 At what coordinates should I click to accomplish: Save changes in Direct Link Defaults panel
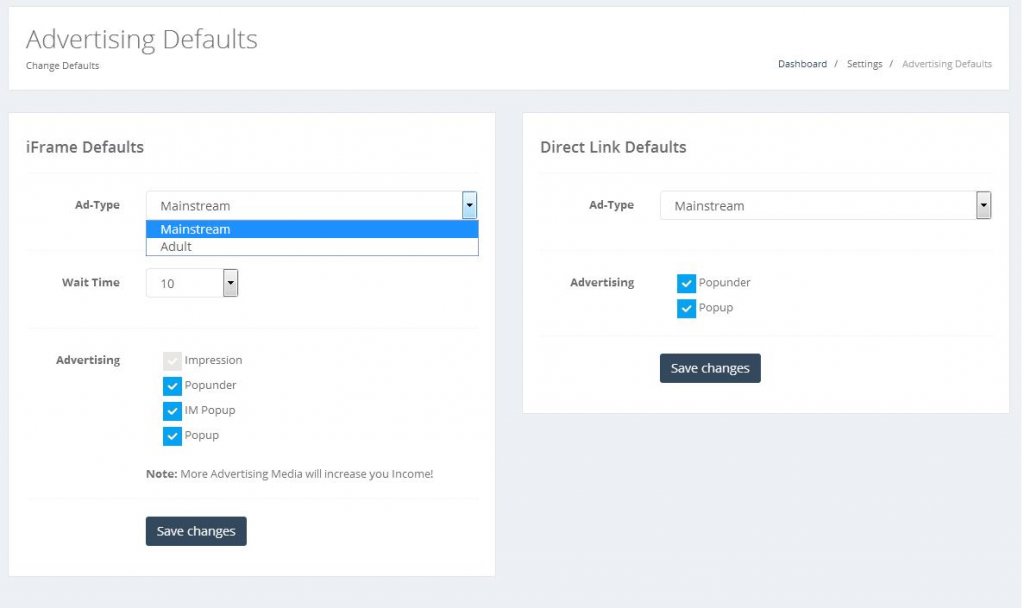click(x=710, y=368)
